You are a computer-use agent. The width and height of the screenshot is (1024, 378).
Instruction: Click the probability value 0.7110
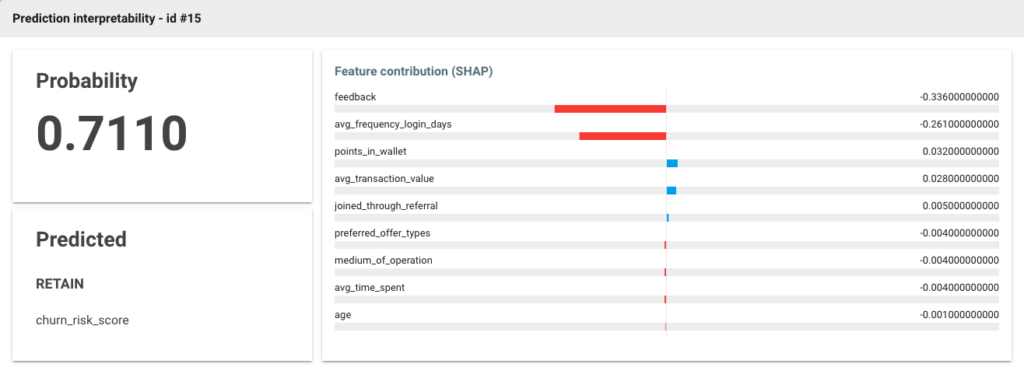pyautogui.click(x=112, y=133)
